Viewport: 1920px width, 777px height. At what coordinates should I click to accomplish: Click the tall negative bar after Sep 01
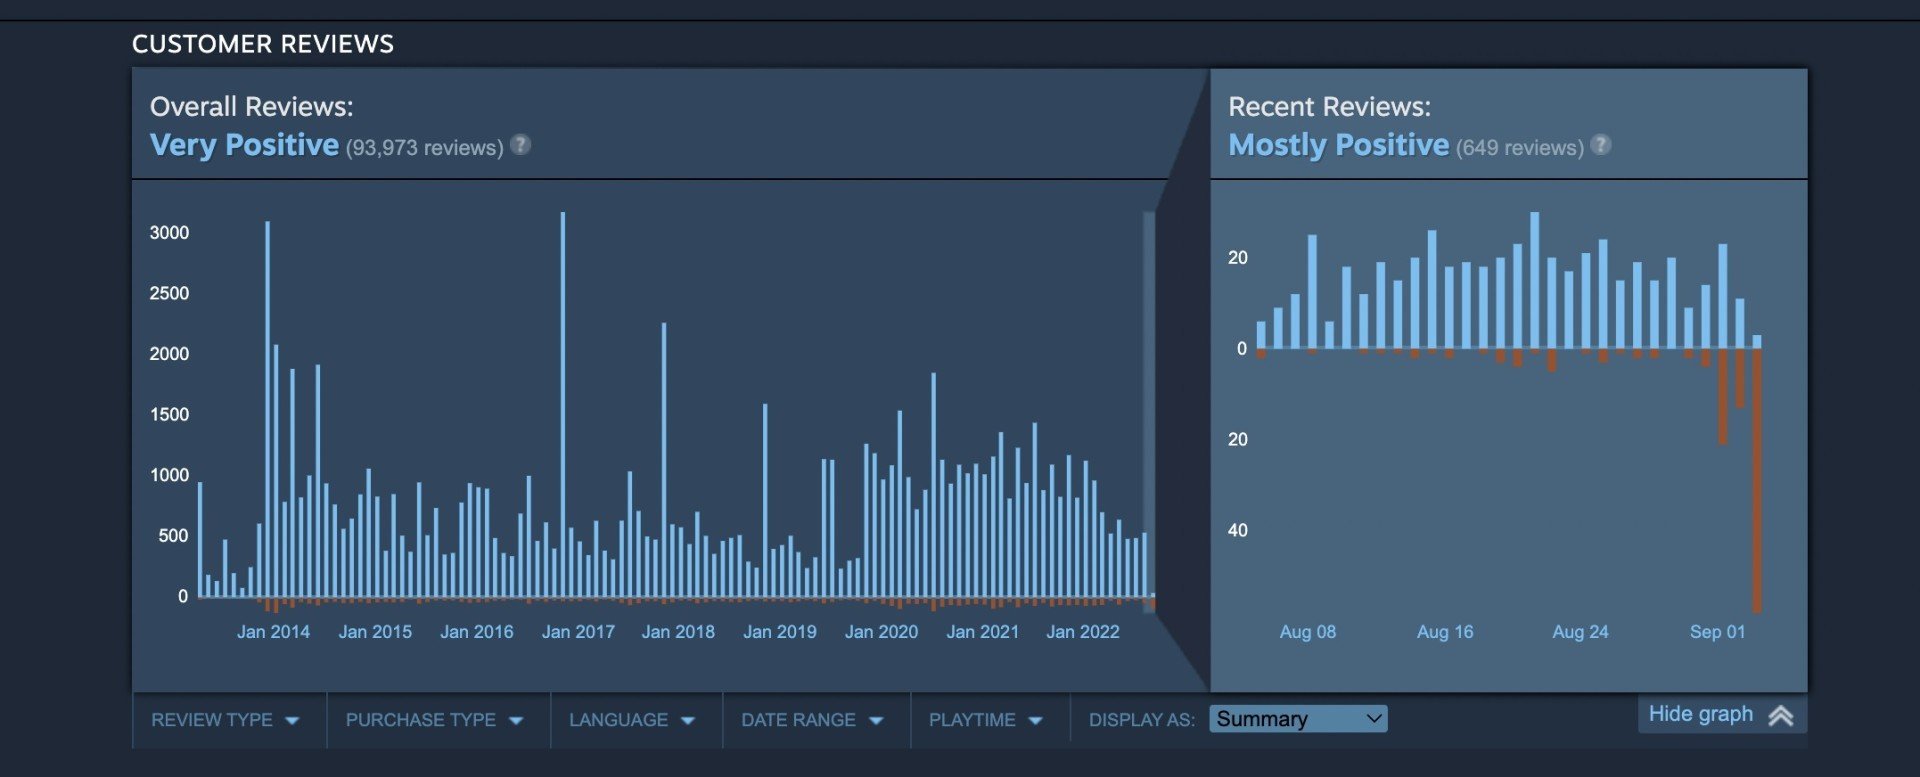tap(1757, 480)
